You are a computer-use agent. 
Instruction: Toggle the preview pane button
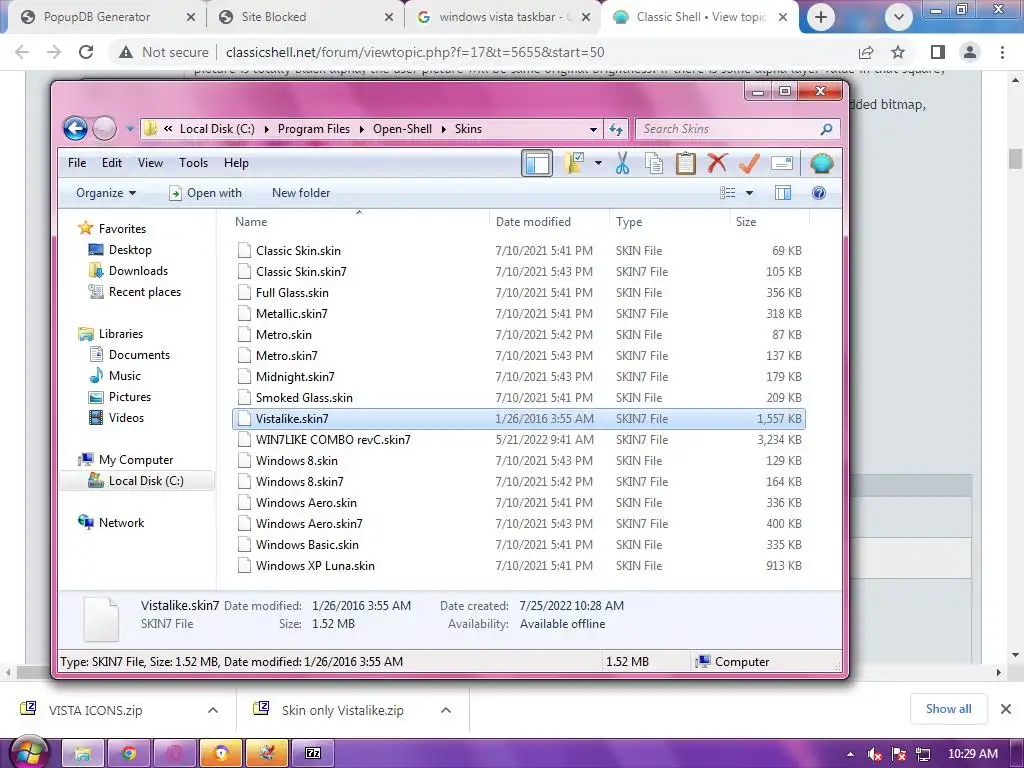click(782, 193)
